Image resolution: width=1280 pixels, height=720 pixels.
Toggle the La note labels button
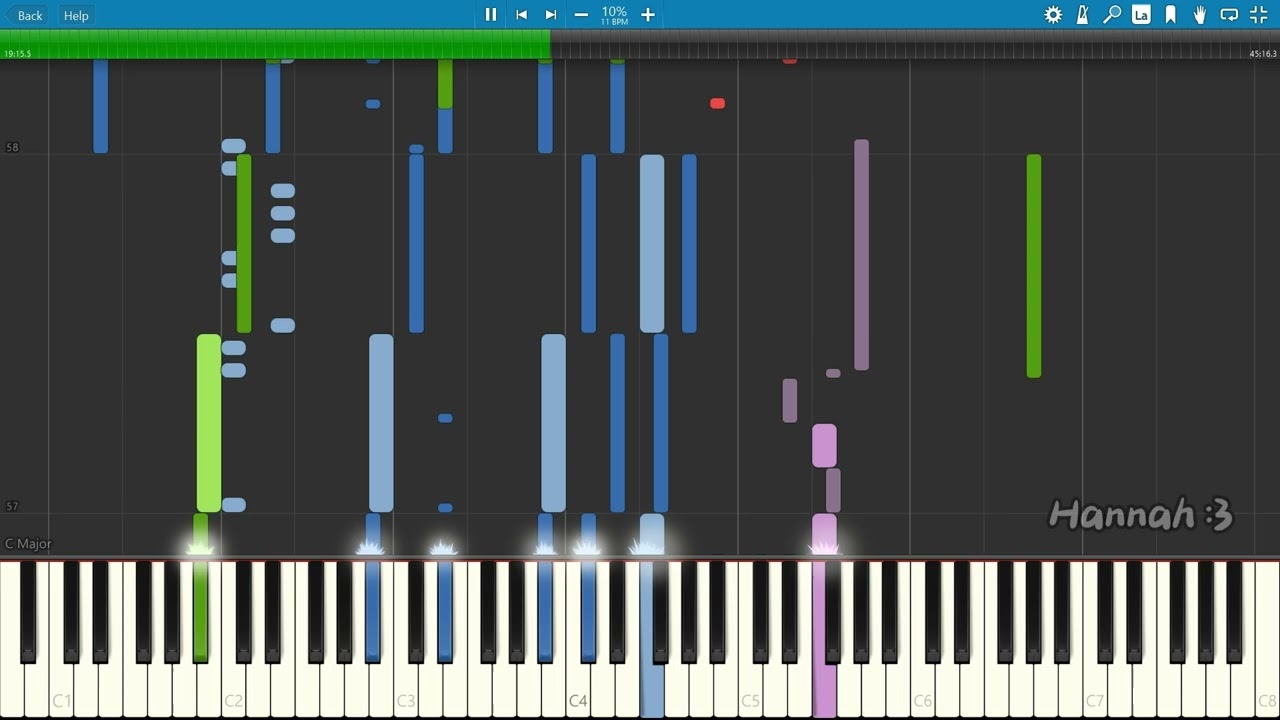coord(1141,15)
